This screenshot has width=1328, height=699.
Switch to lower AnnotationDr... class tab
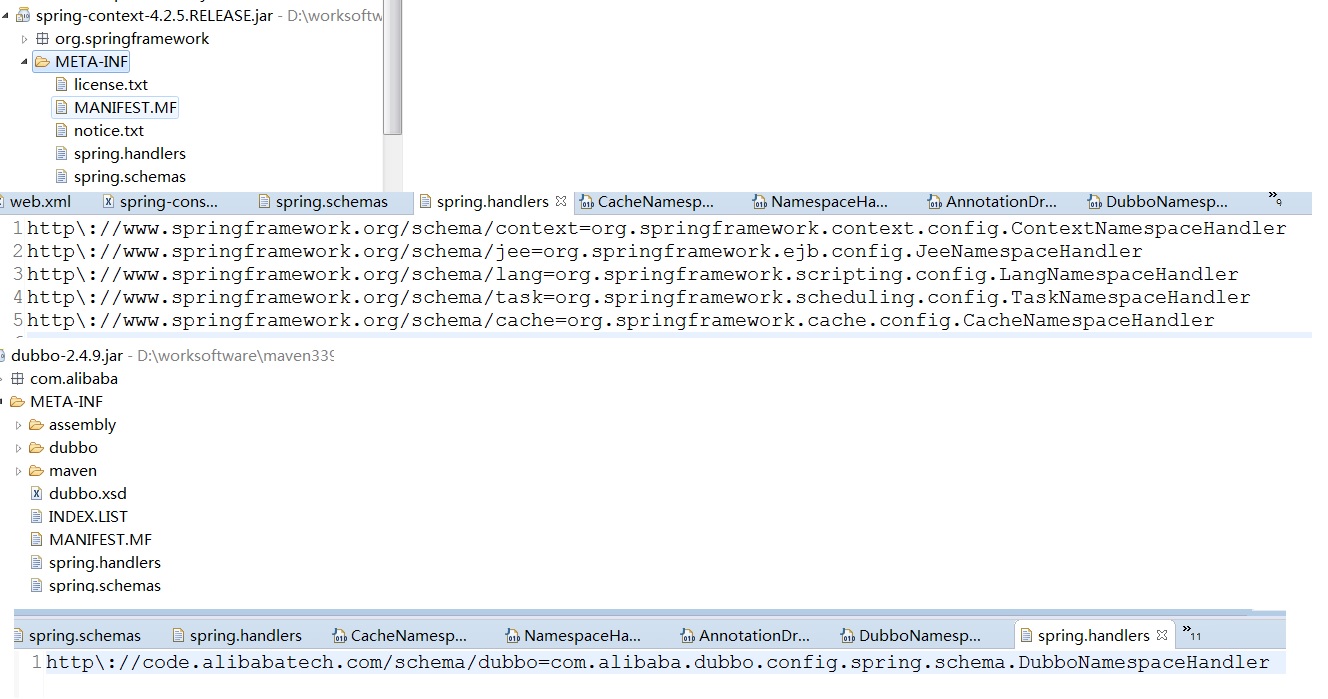coord(754,636)
